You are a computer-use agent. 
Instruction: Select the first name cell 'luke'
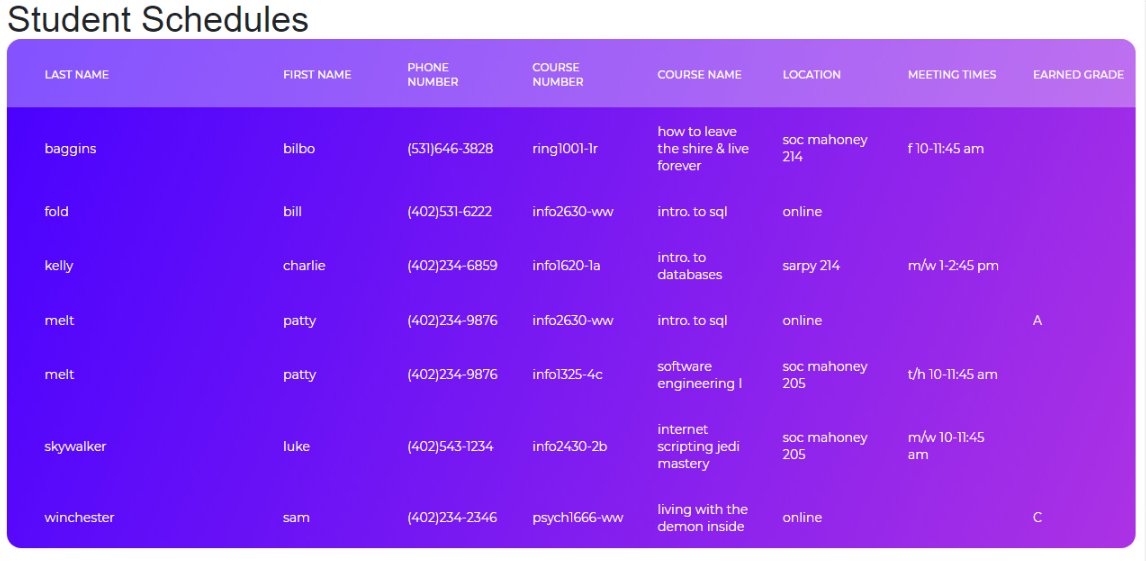[x=296, y=446]
